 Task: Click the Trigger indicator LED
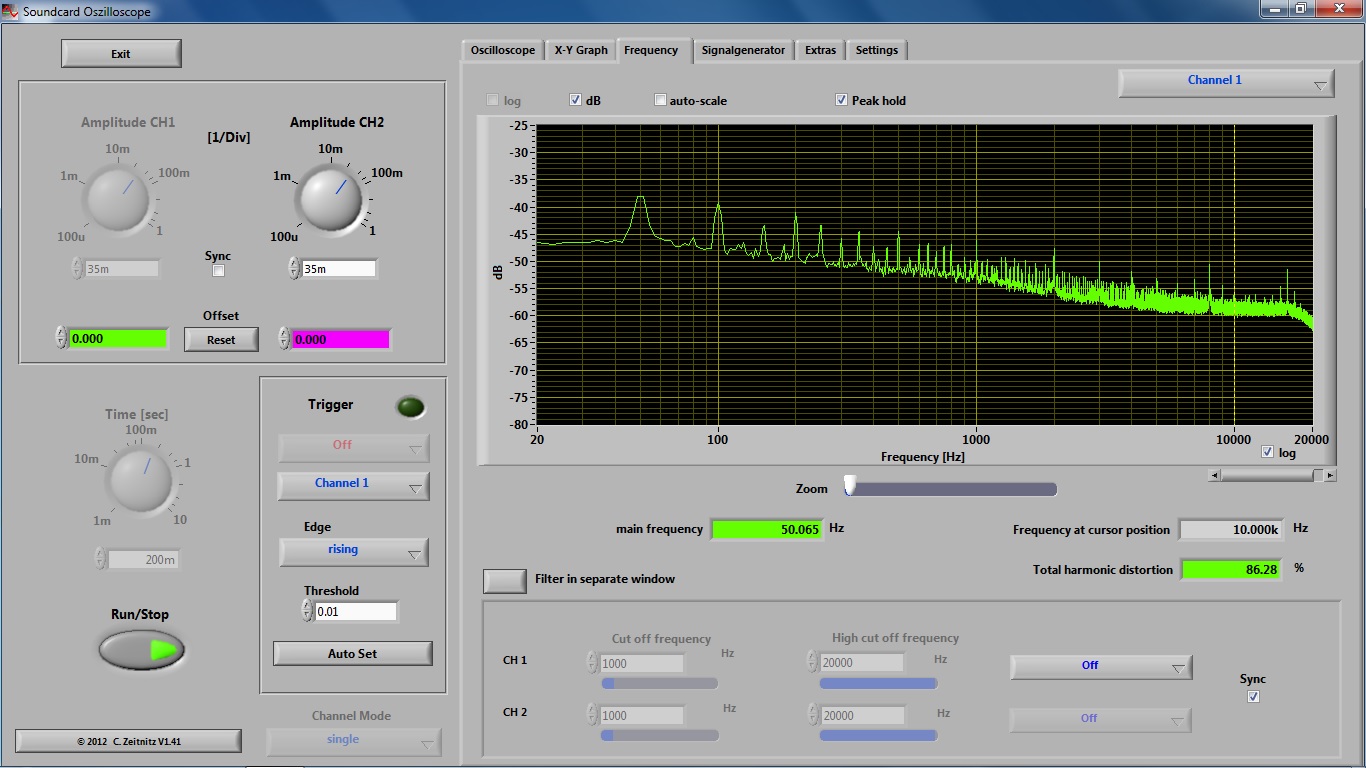(x=410, y=407)
